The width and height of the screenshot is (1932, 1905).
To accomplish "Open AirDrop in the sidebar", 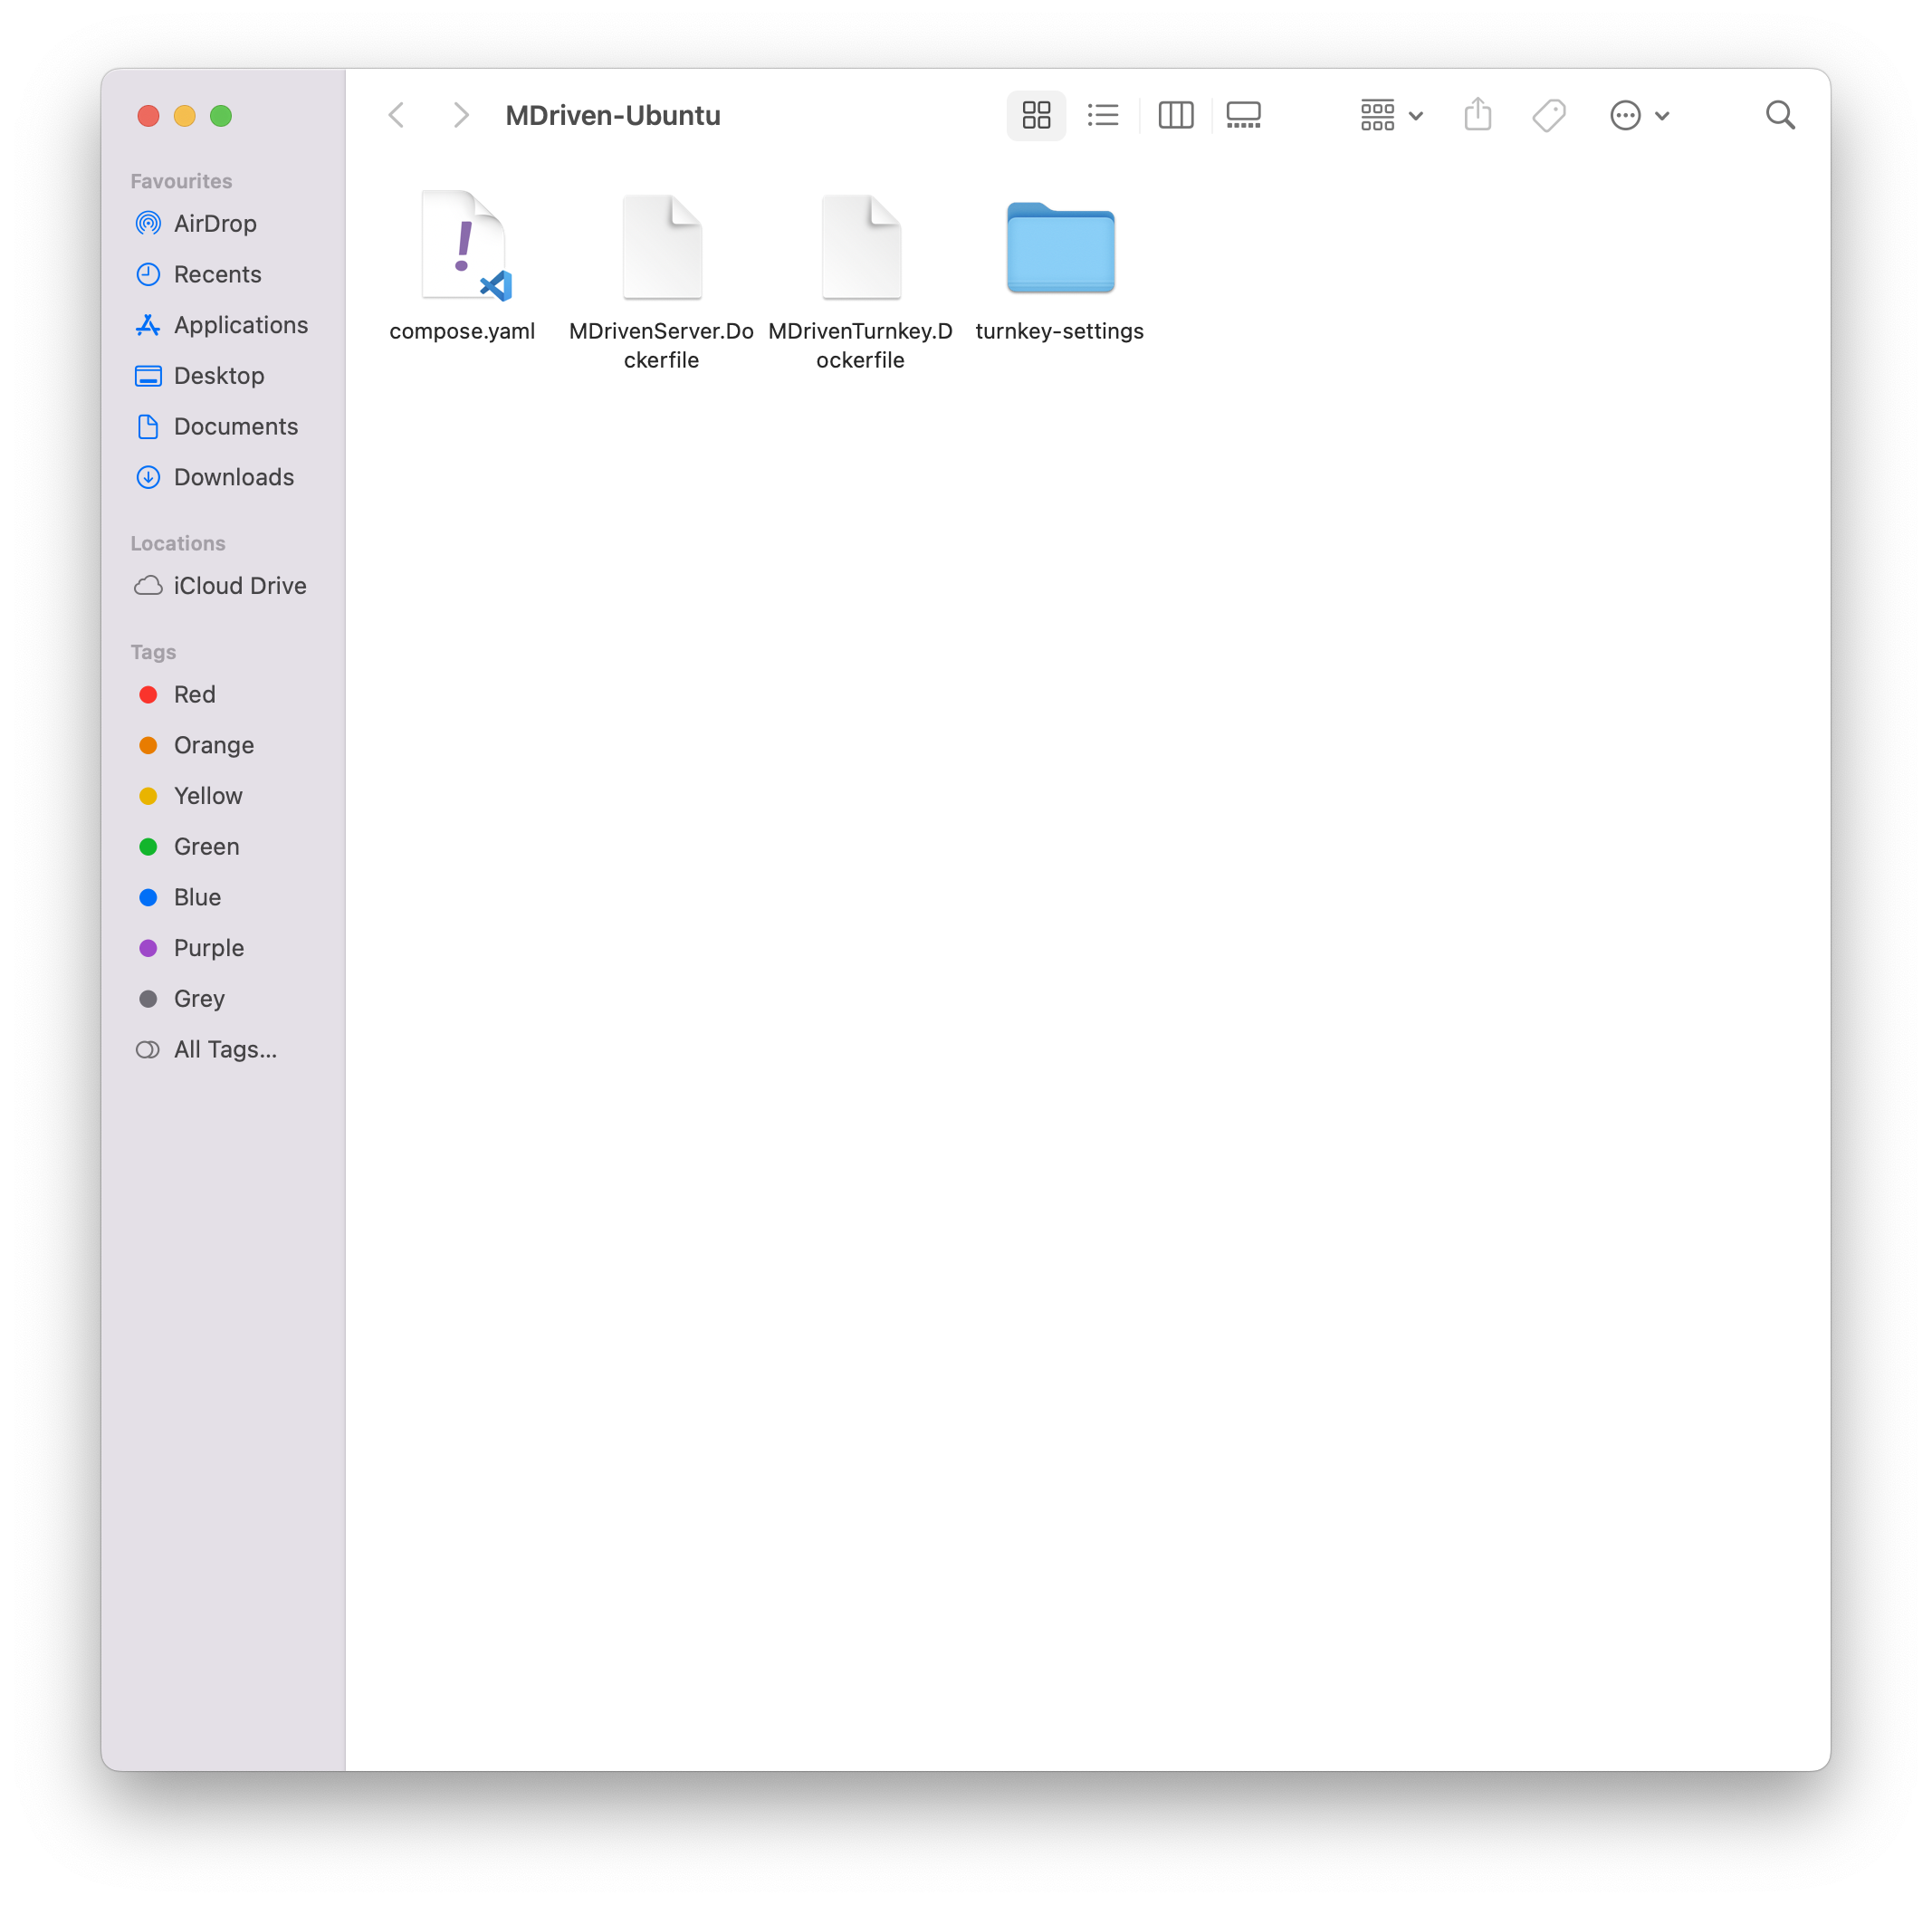I will click(x=214, y=223).
